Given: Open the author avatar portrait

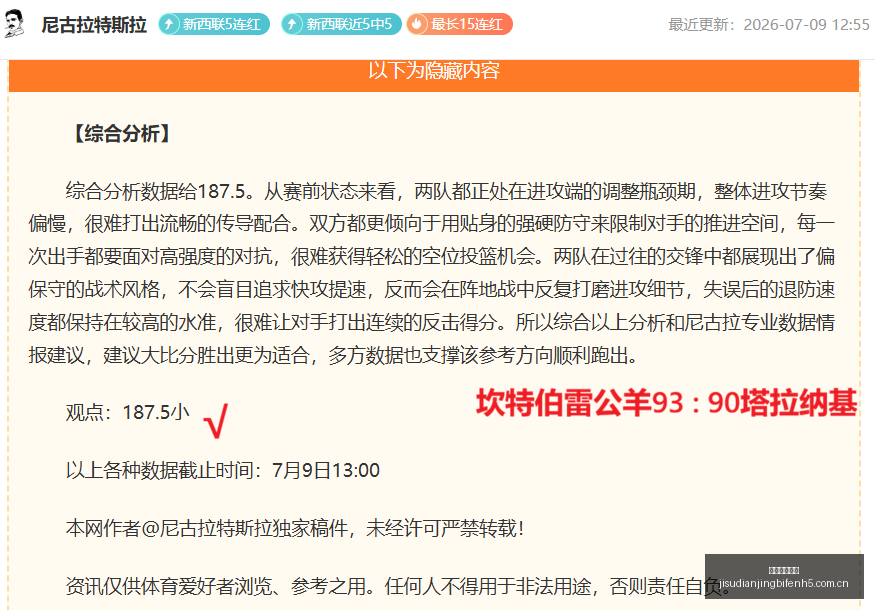Looking at the screenshot, I should [x=14, y=24].
